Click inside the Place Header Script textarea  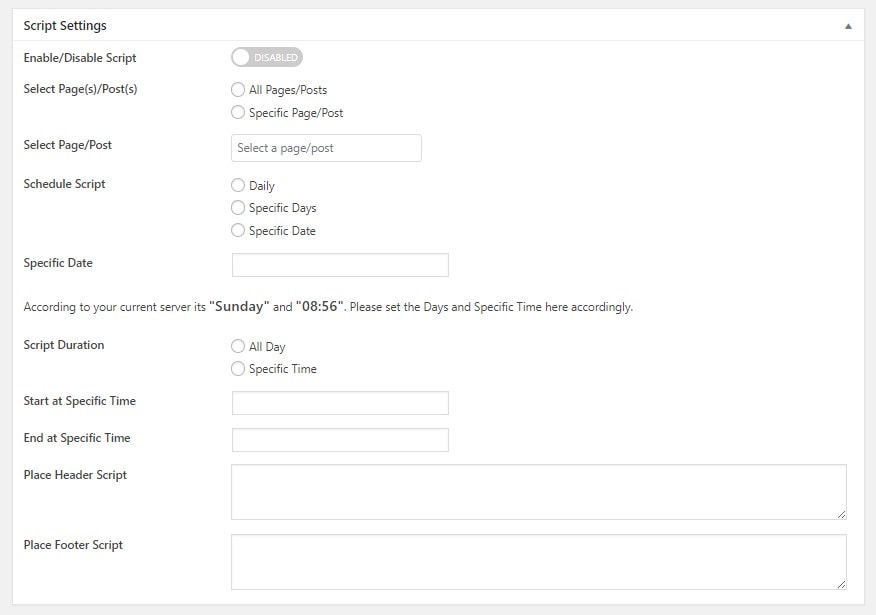pyautogui.click(x=539, y=492)
